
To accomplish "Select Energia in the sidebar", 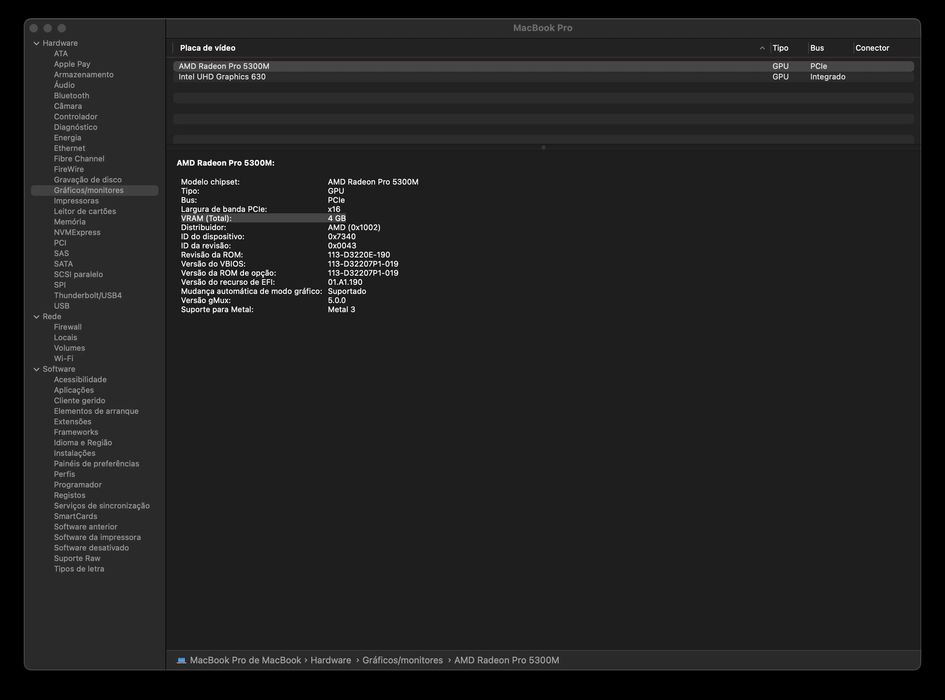I will click(x=68, y=137).
